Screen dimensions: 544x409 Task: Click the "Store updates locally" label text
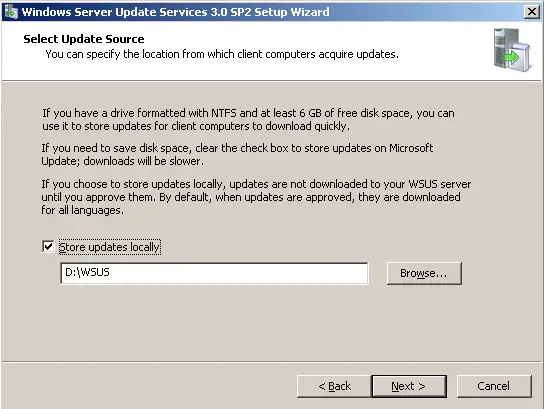coord(109,247)
